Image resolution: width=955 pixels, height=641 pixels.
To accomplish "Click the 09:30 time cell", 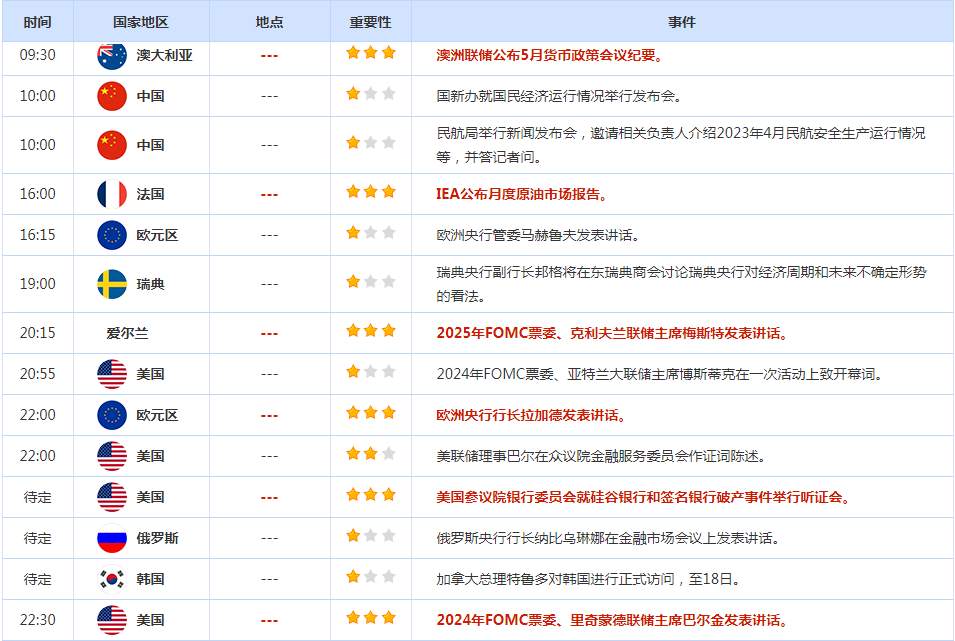I will (37, 55).
